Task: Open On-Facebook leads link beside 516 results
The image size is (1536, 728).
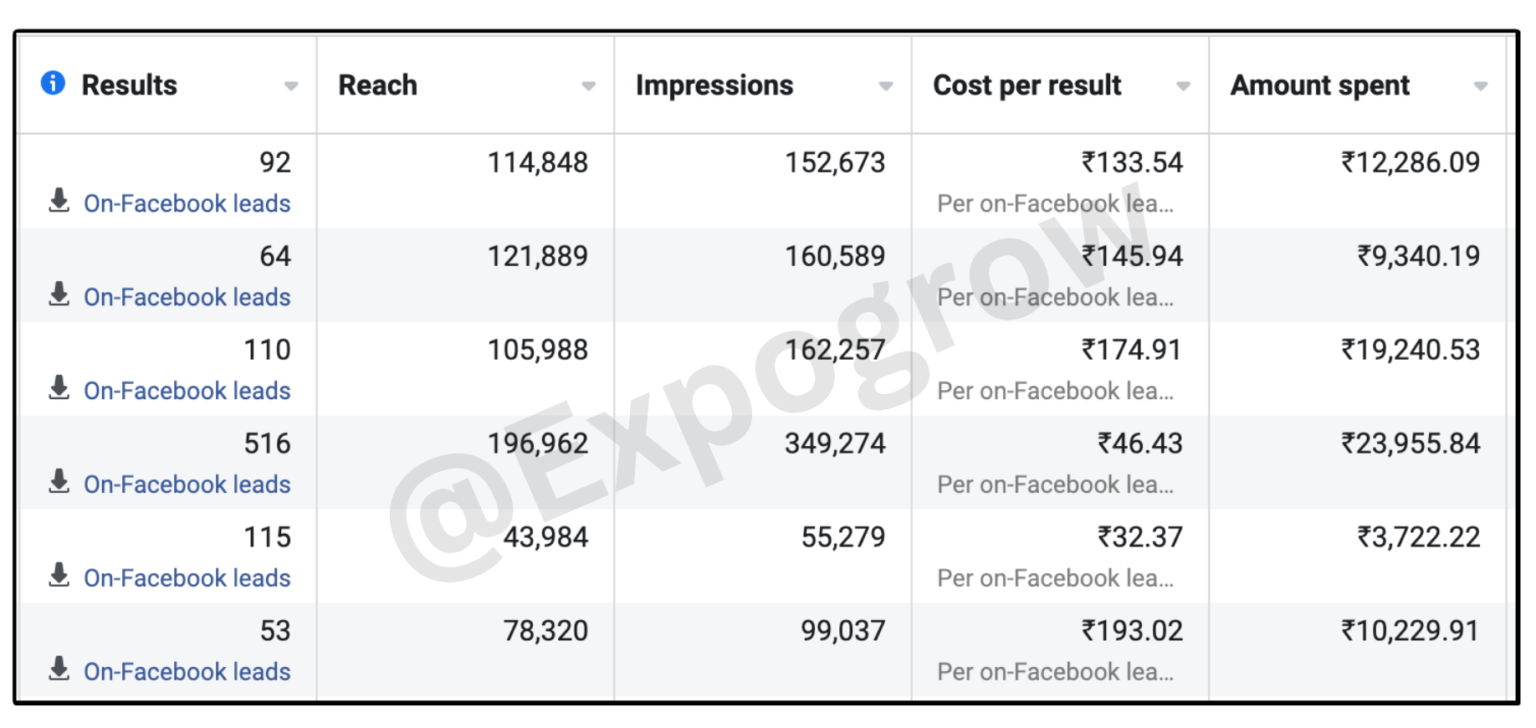Action: [x=187, y=484]
